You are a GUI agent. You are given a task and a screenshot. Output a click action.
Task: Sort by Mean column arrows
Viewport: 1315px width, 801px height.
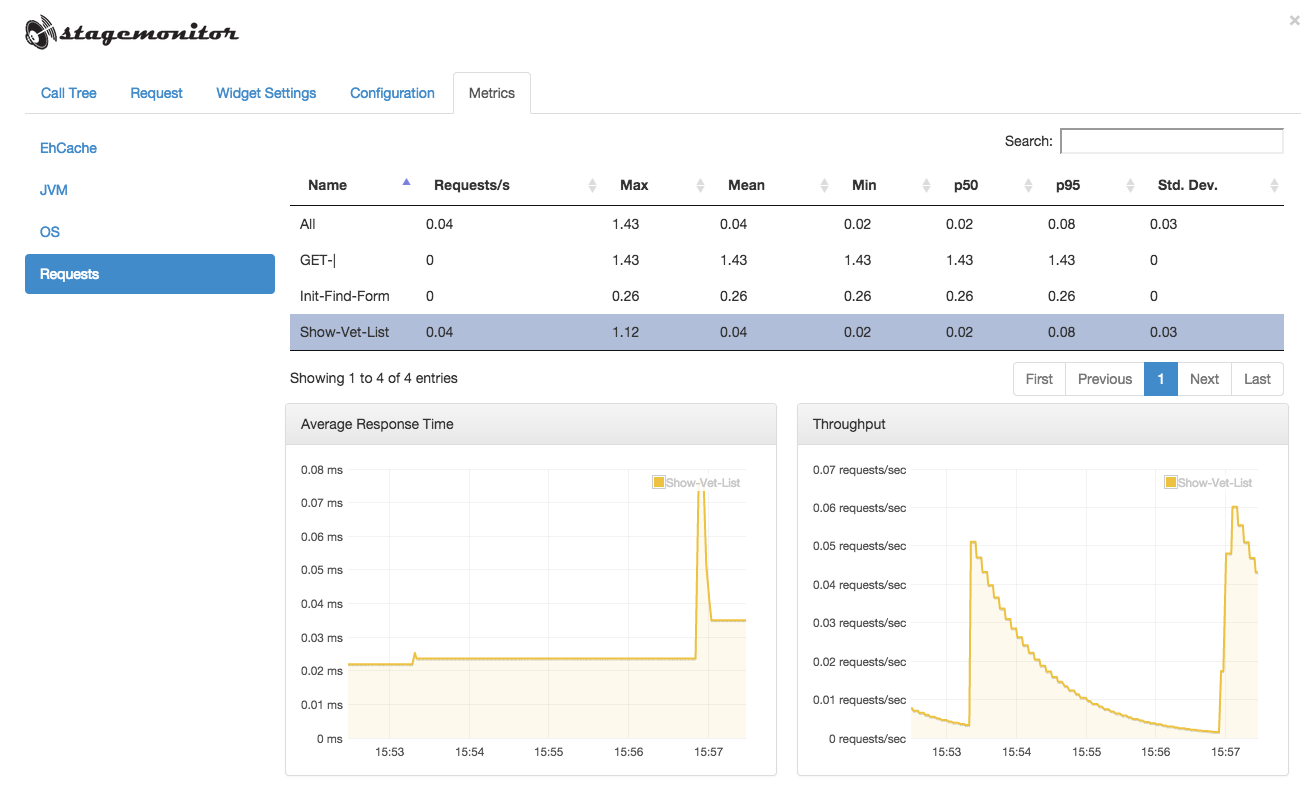coord(824,185)
